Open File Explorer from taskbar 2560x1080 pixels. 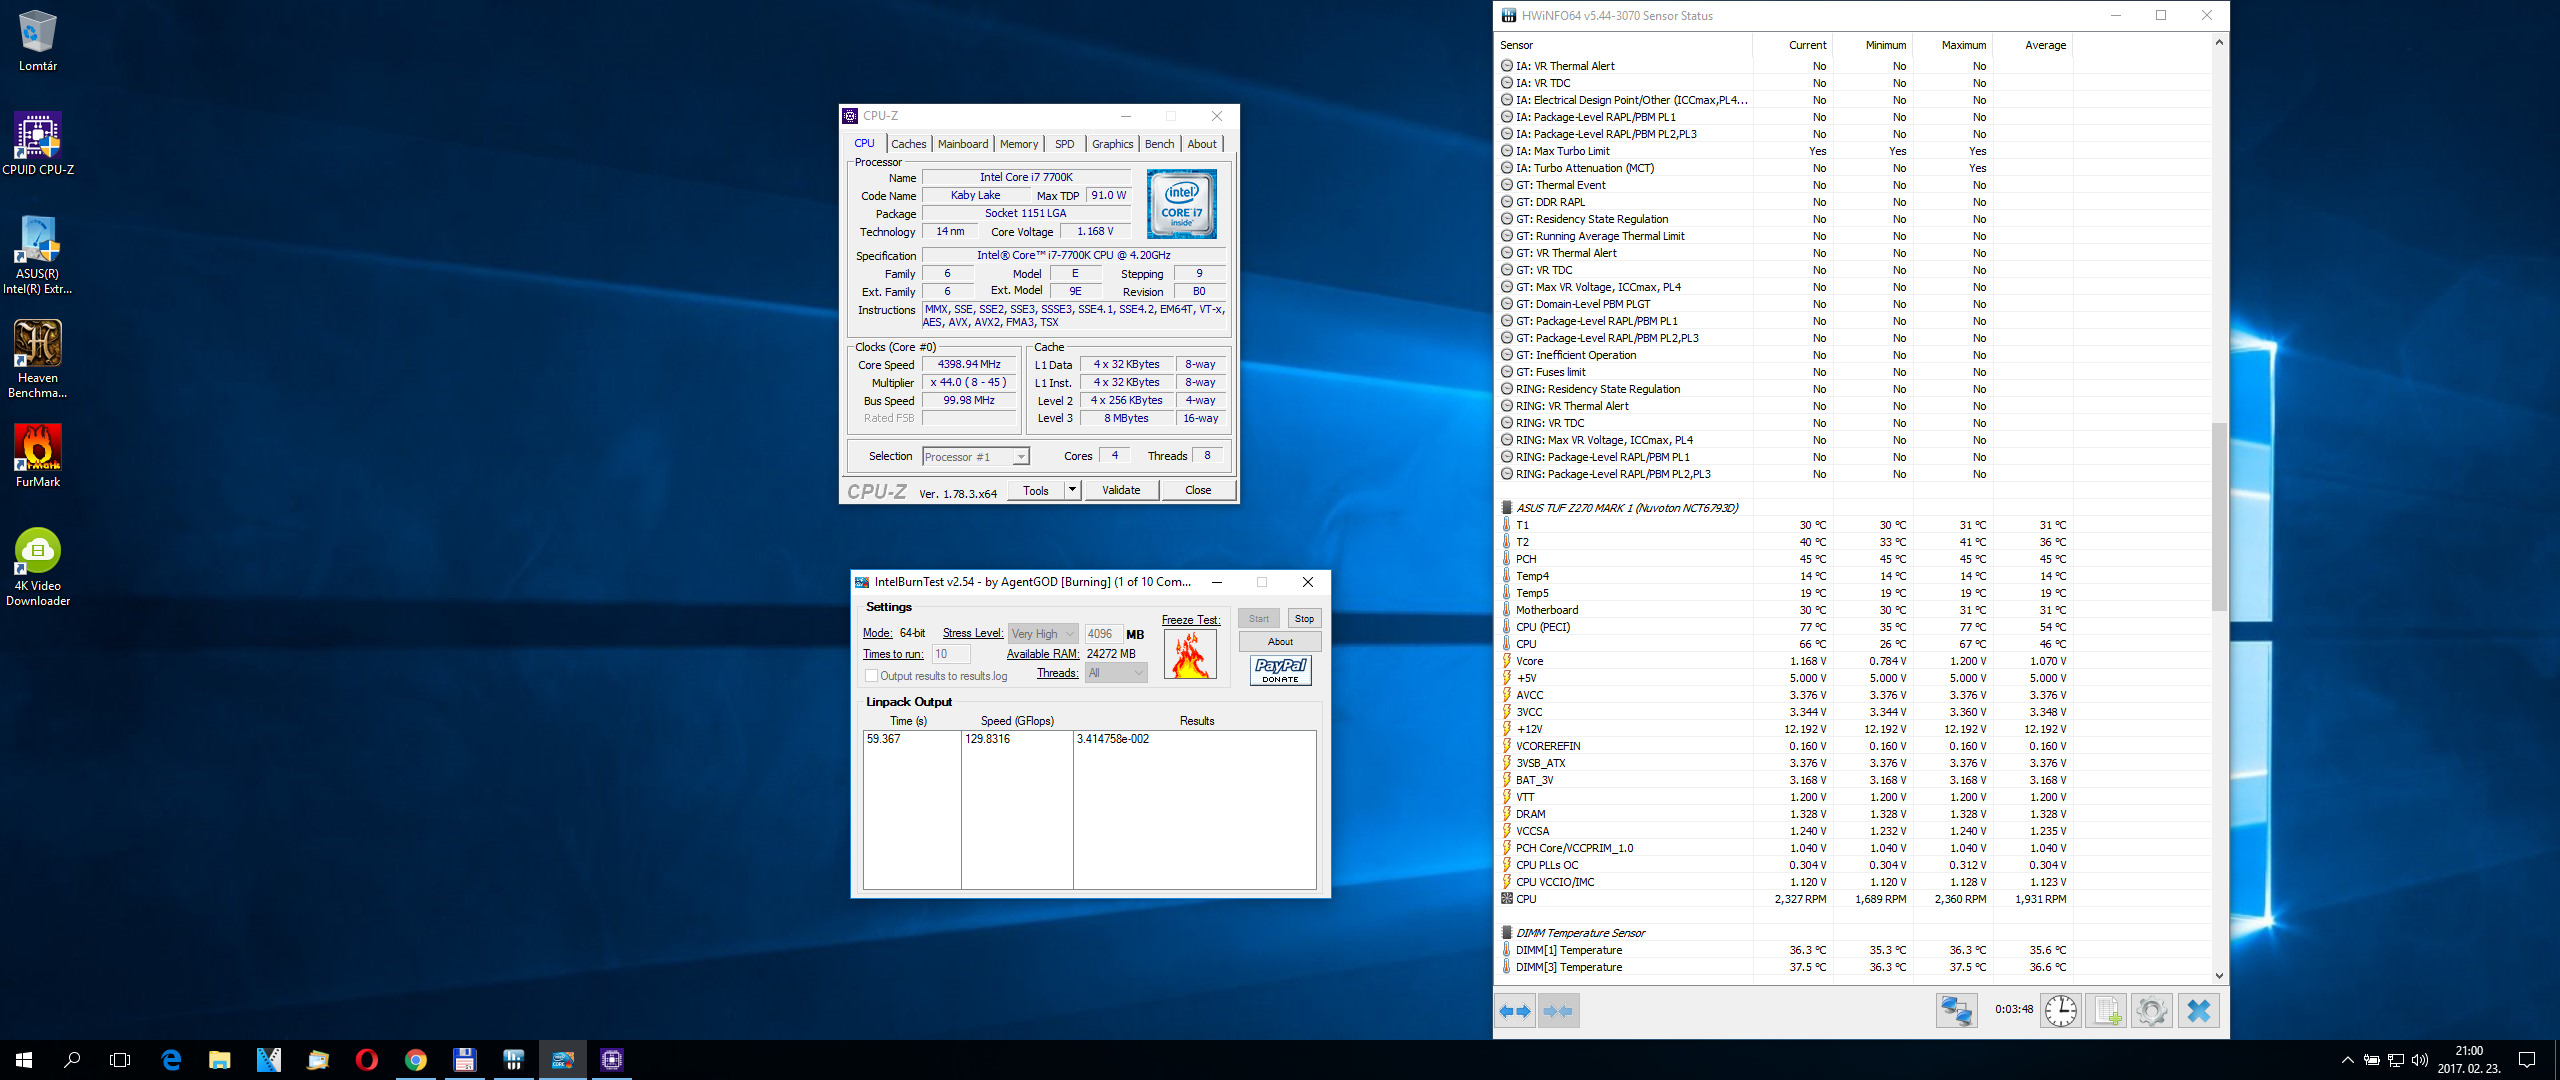pos(220,1060)
